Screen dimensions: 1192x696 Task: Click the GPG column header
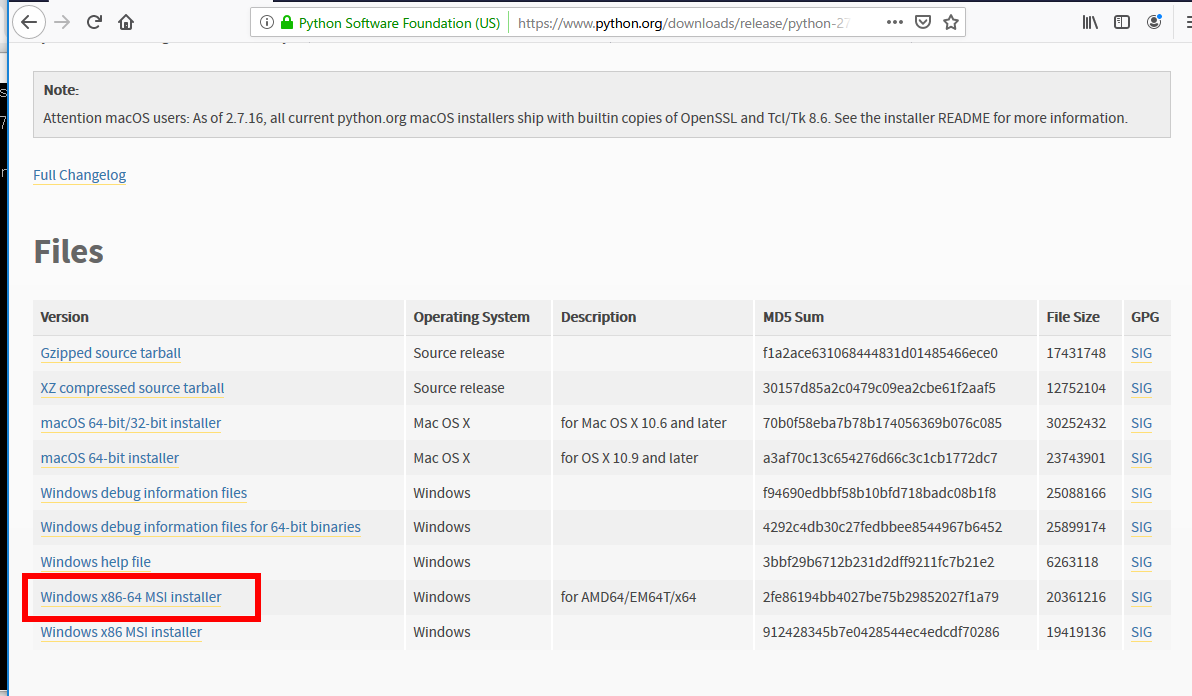pos(1145,317)
